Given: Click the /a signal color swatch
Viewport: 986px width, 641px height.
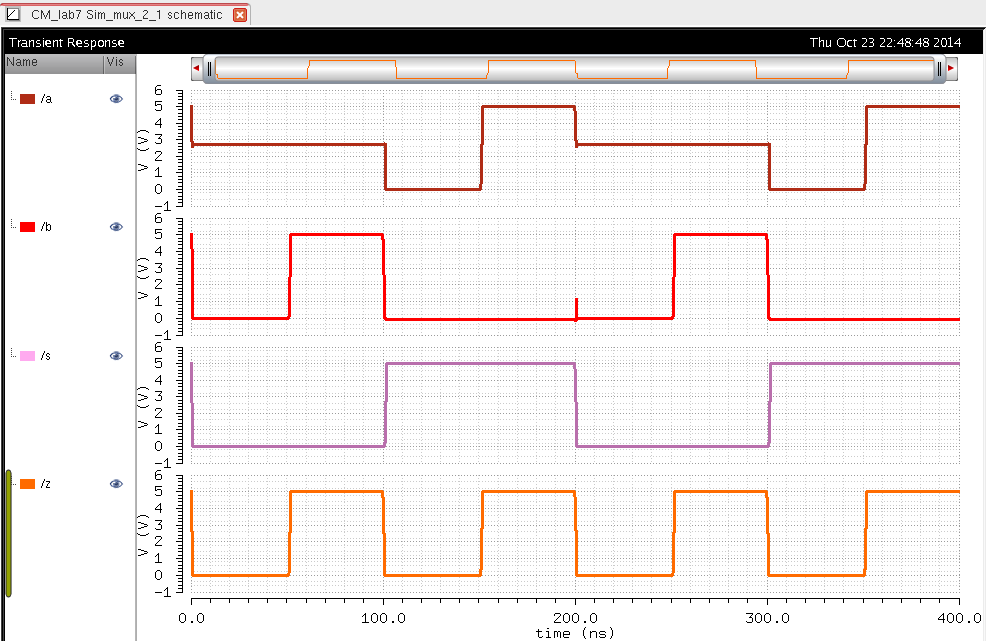Looking at the screenshot, I should pos(28,99).
